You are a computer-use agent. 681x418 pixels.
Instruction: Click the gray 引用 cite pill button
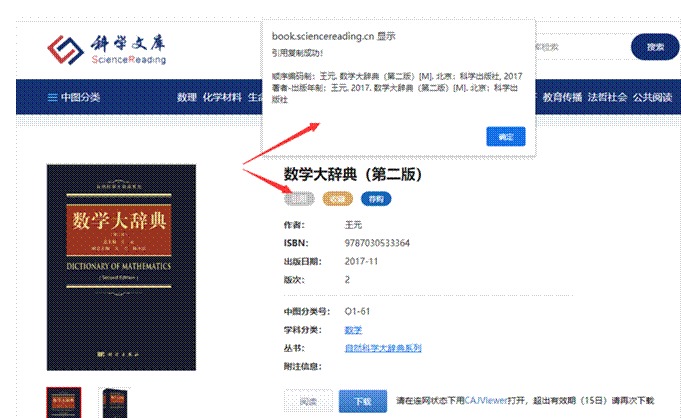click(x=299, y=199)
